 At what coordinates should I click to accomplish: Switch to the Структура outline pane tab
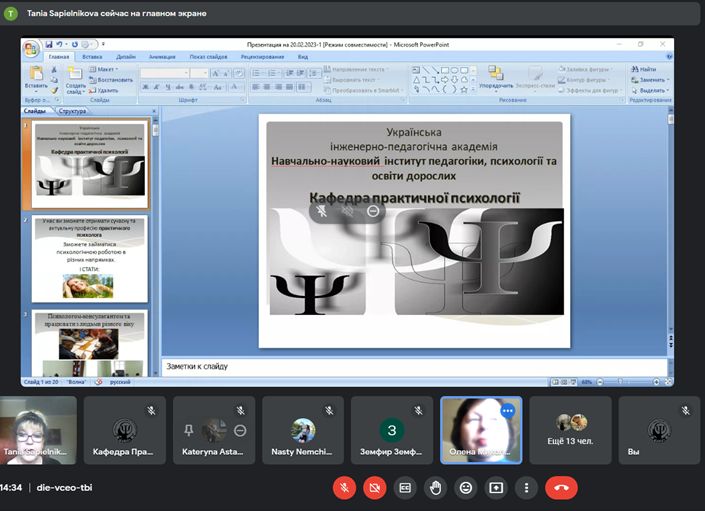(72, 111)
